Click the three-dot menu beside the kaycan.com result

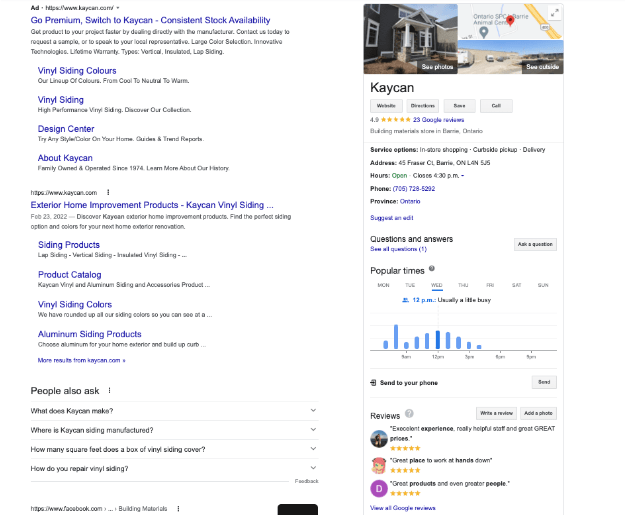[108, 192]
